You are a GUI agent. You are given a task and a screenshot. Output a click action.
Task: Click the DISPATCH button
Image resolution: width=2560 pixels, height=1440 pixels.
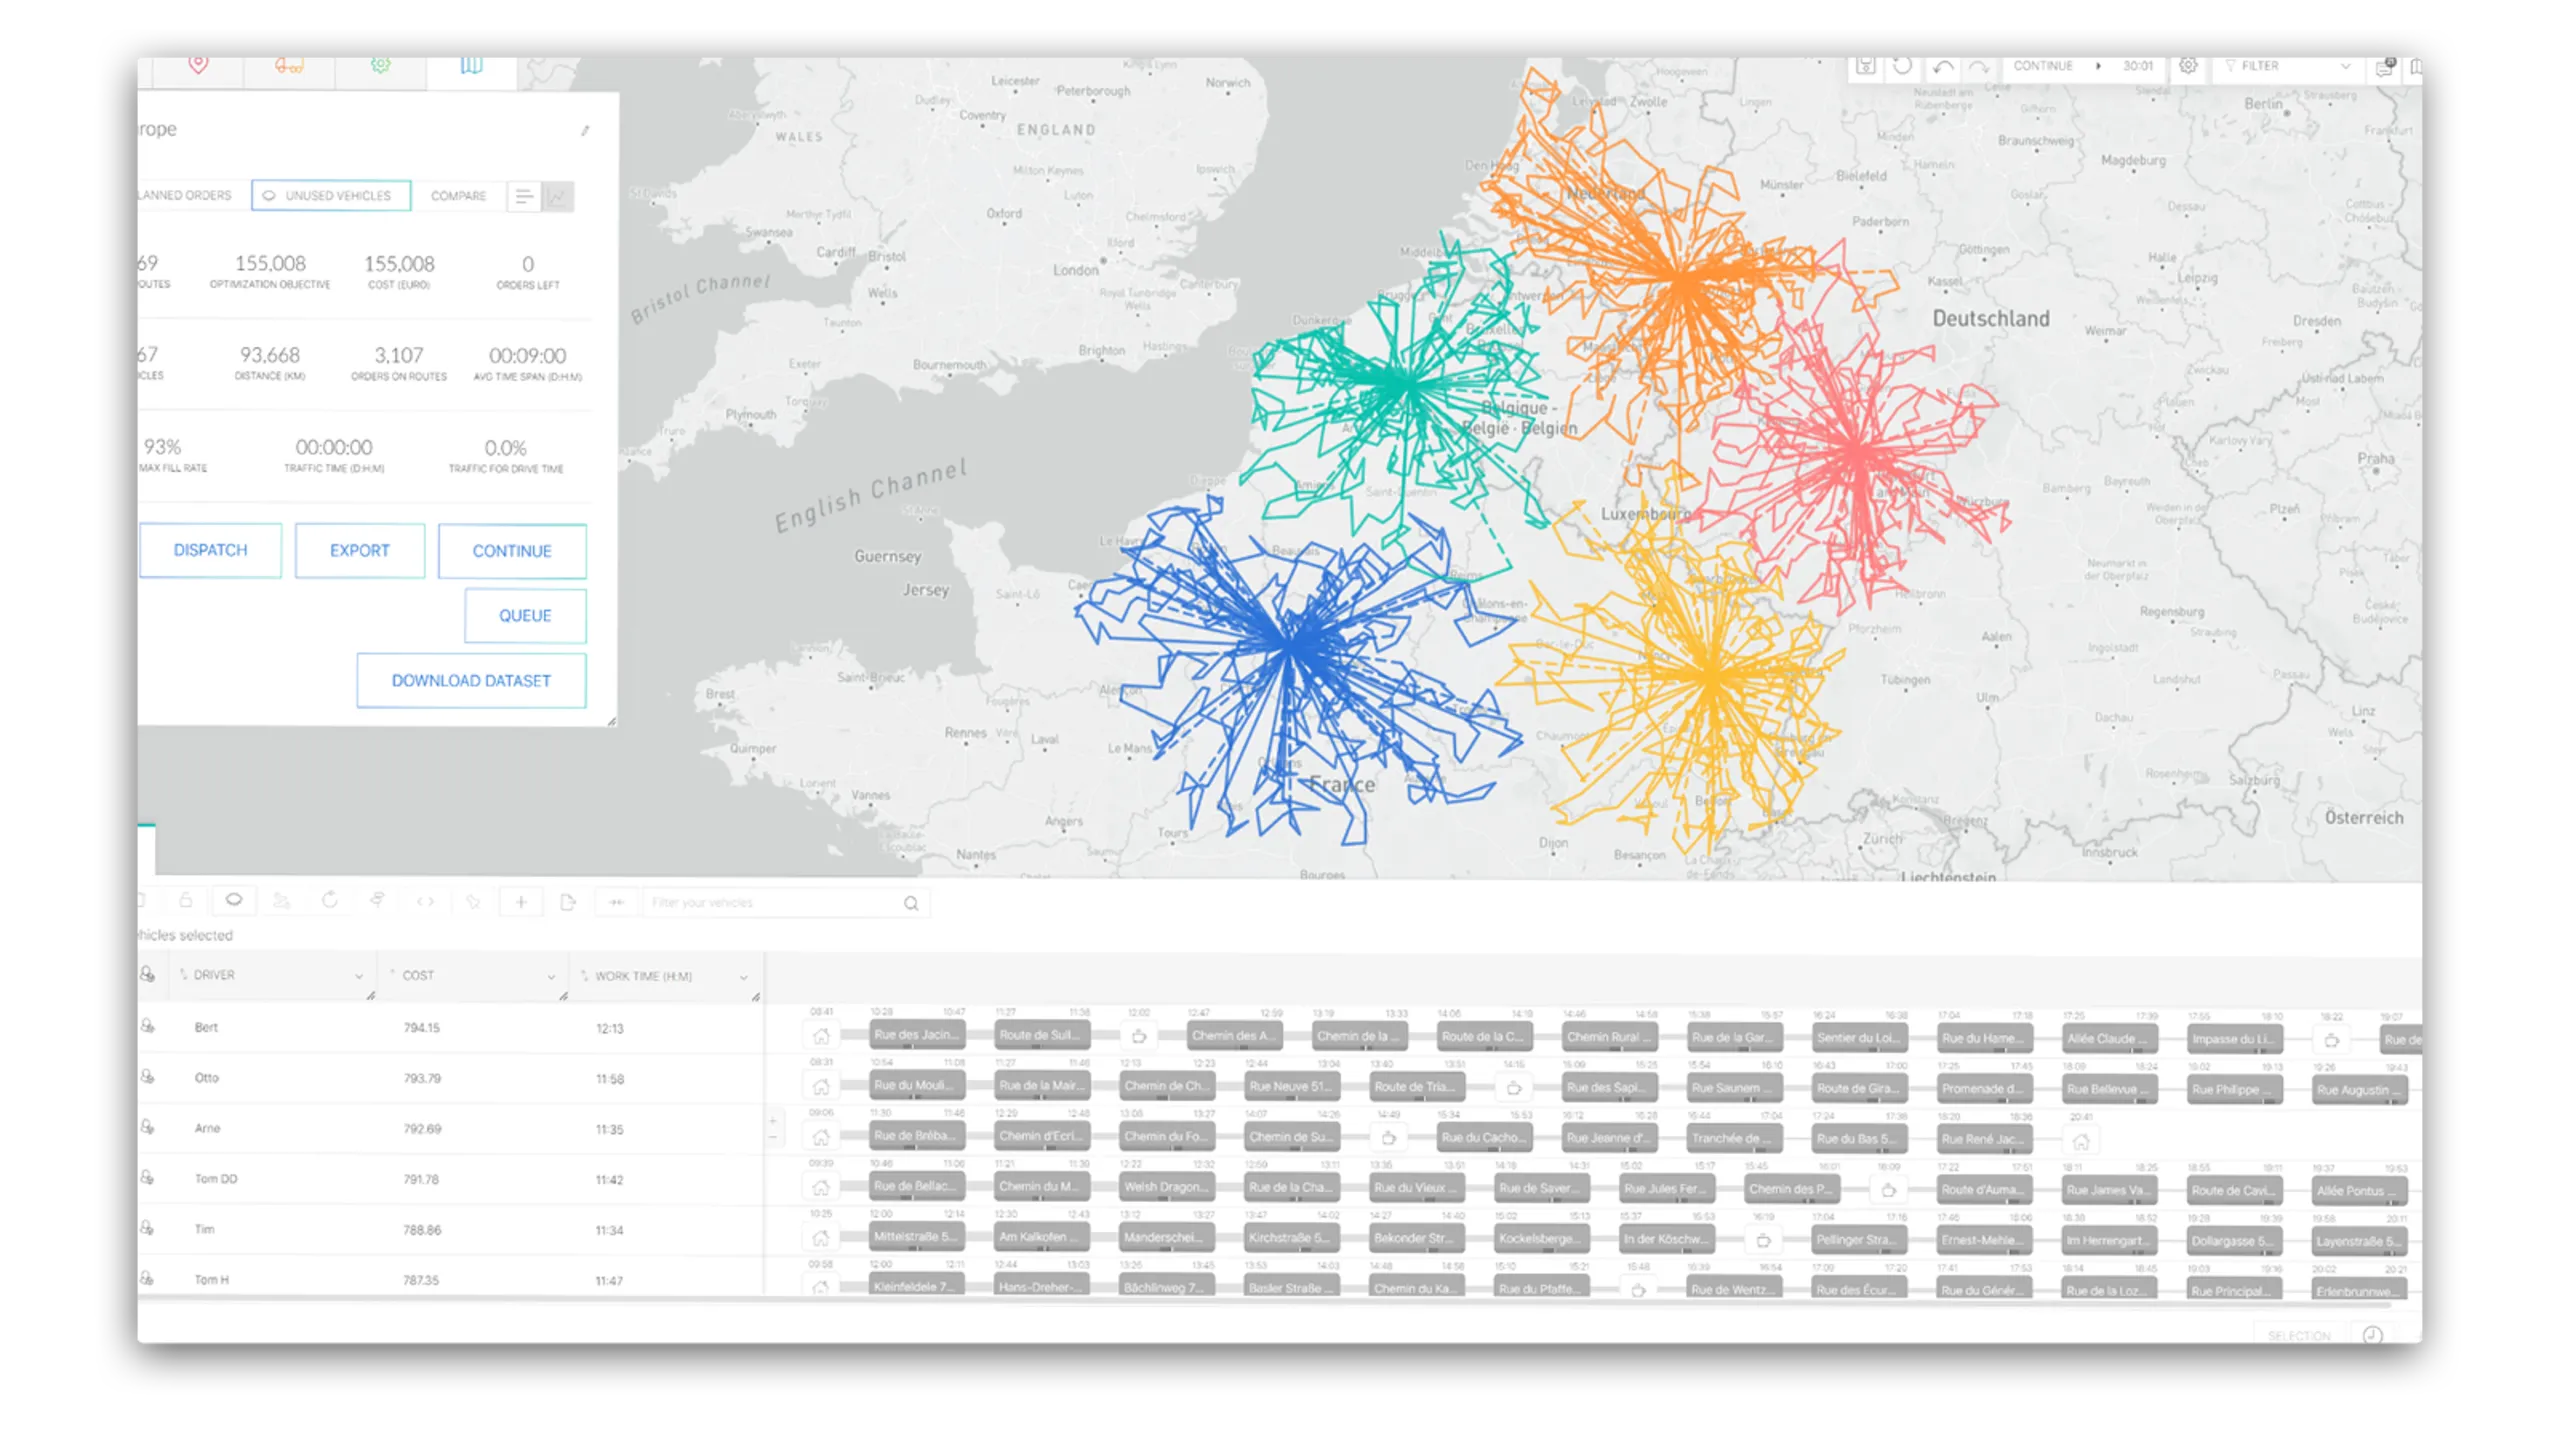[x=210, y=550]
